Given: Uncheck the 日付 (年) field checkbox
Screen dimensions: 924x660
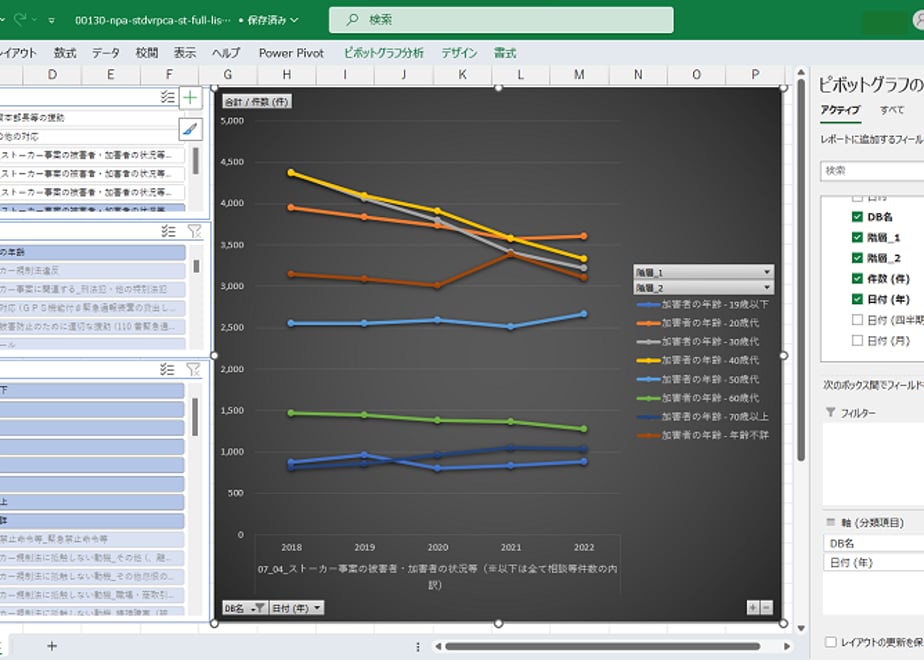Looking at the screenshot, I should pos(857,299).
